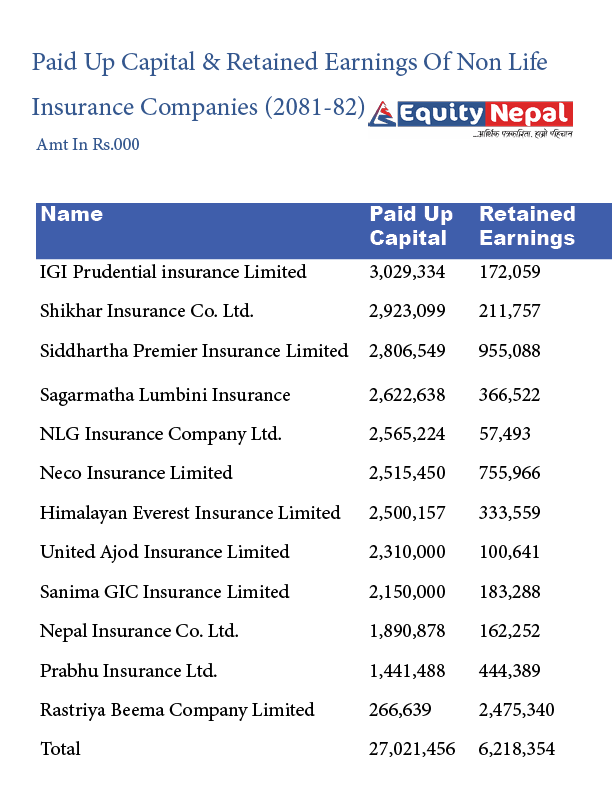
Task: Click the triangular mark in Equity Nepal logo
Action: pyautogui.click(x=383, y=116)
